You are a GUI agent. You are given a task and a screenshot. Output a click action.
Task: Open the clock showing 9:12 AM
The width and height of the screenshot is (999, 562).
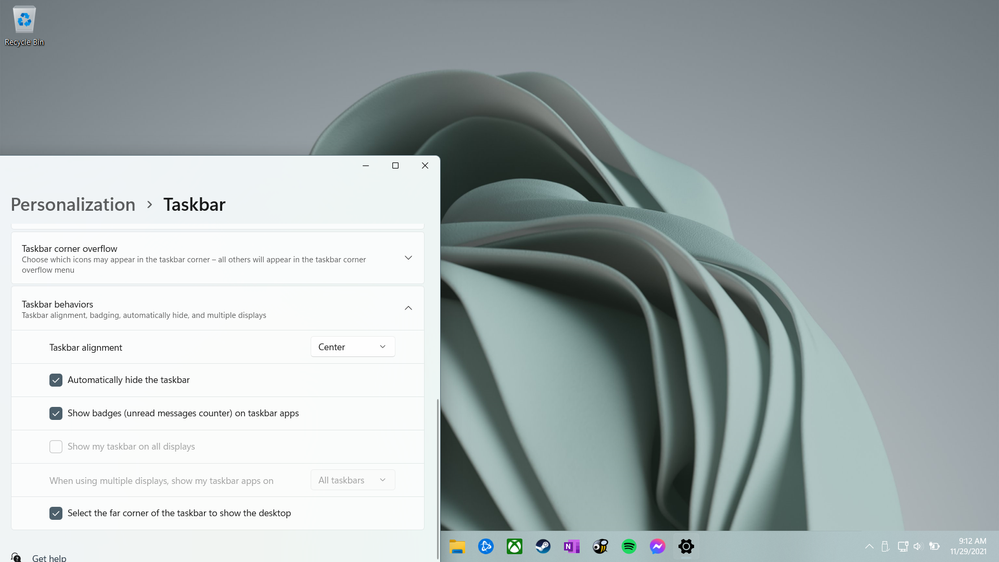pyautogui.click(x=968, y=546)
